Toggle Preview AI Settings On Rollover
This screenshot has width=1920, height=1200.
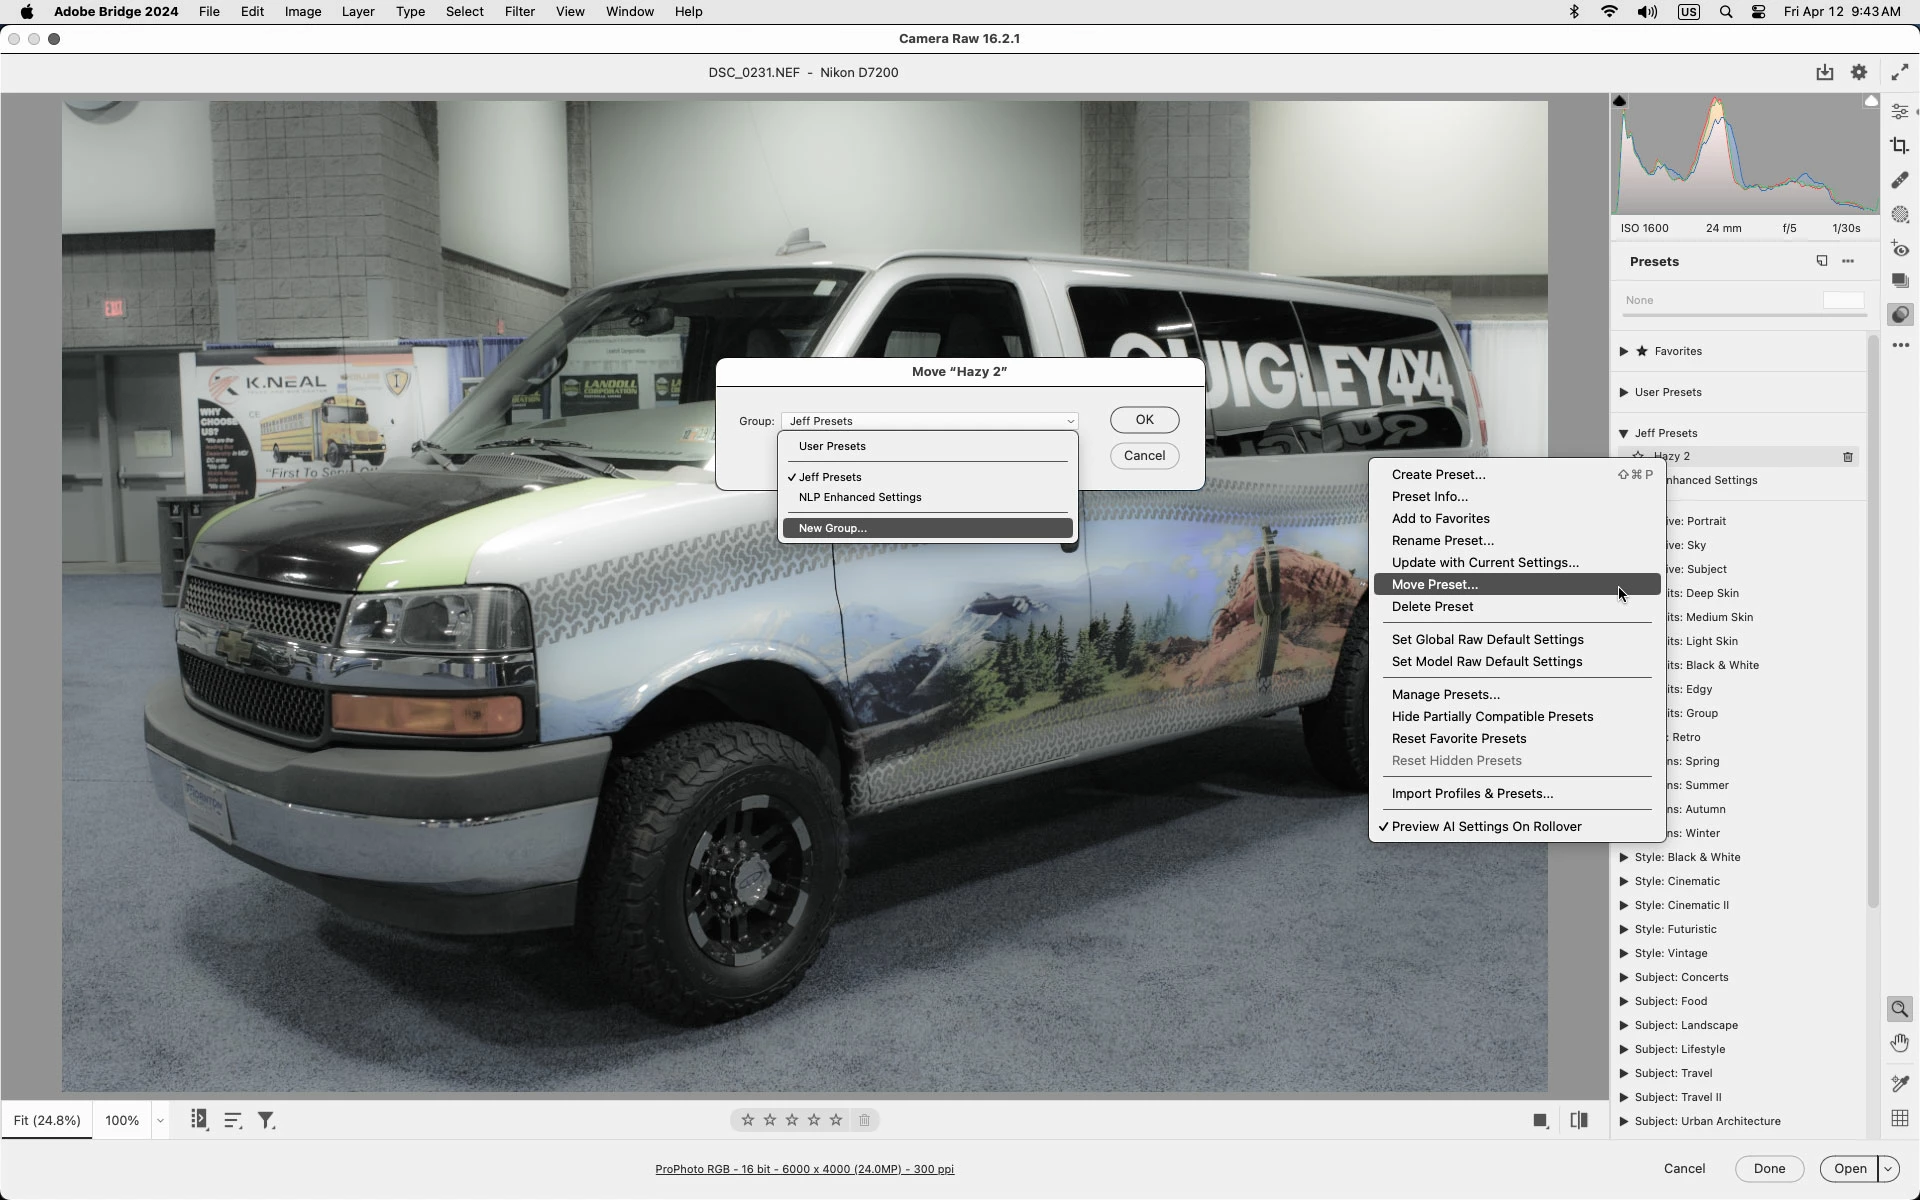(x=1486, y=827)
